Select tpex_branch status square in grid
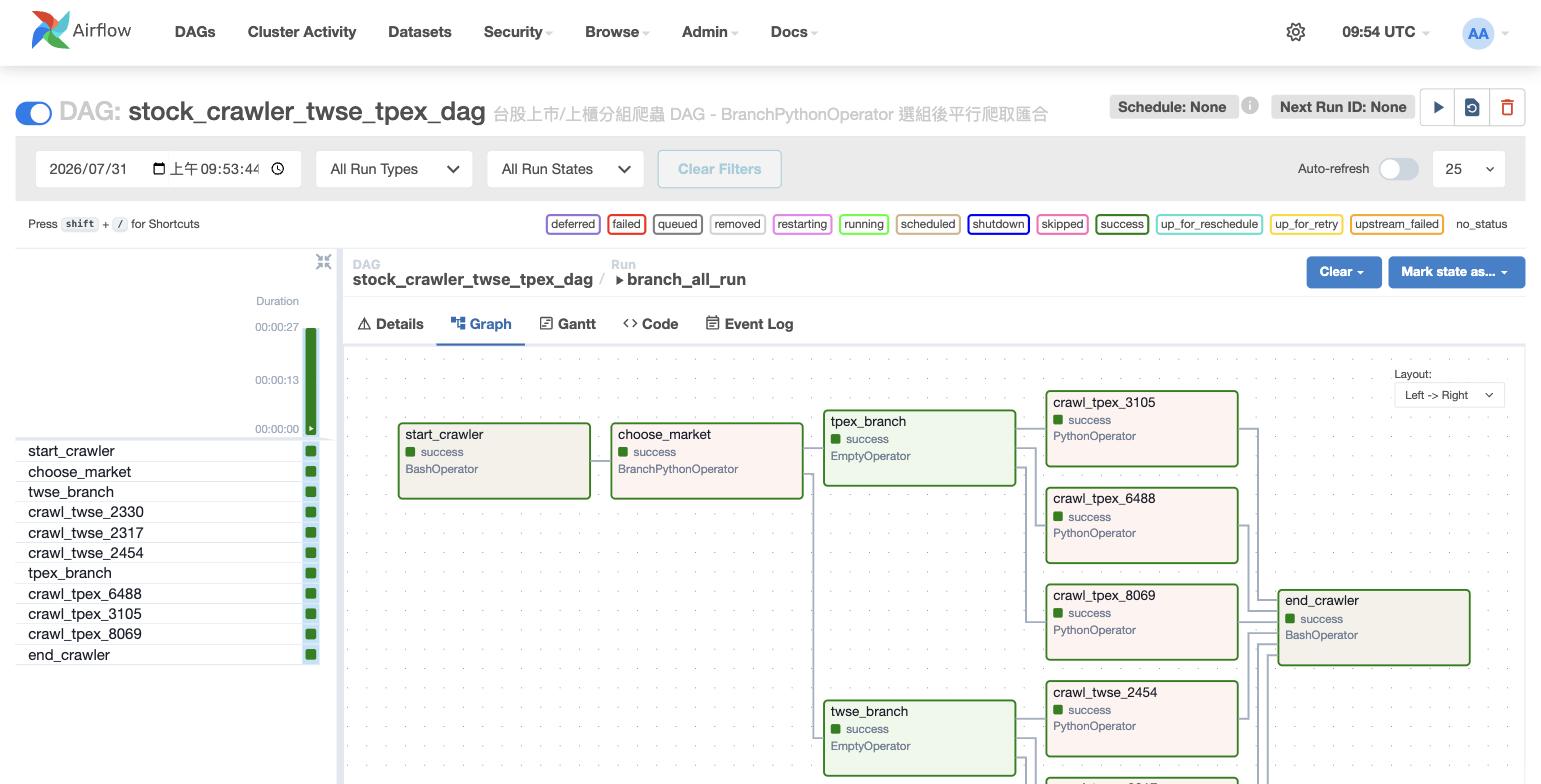1541x784 pixels. point(311,573)
